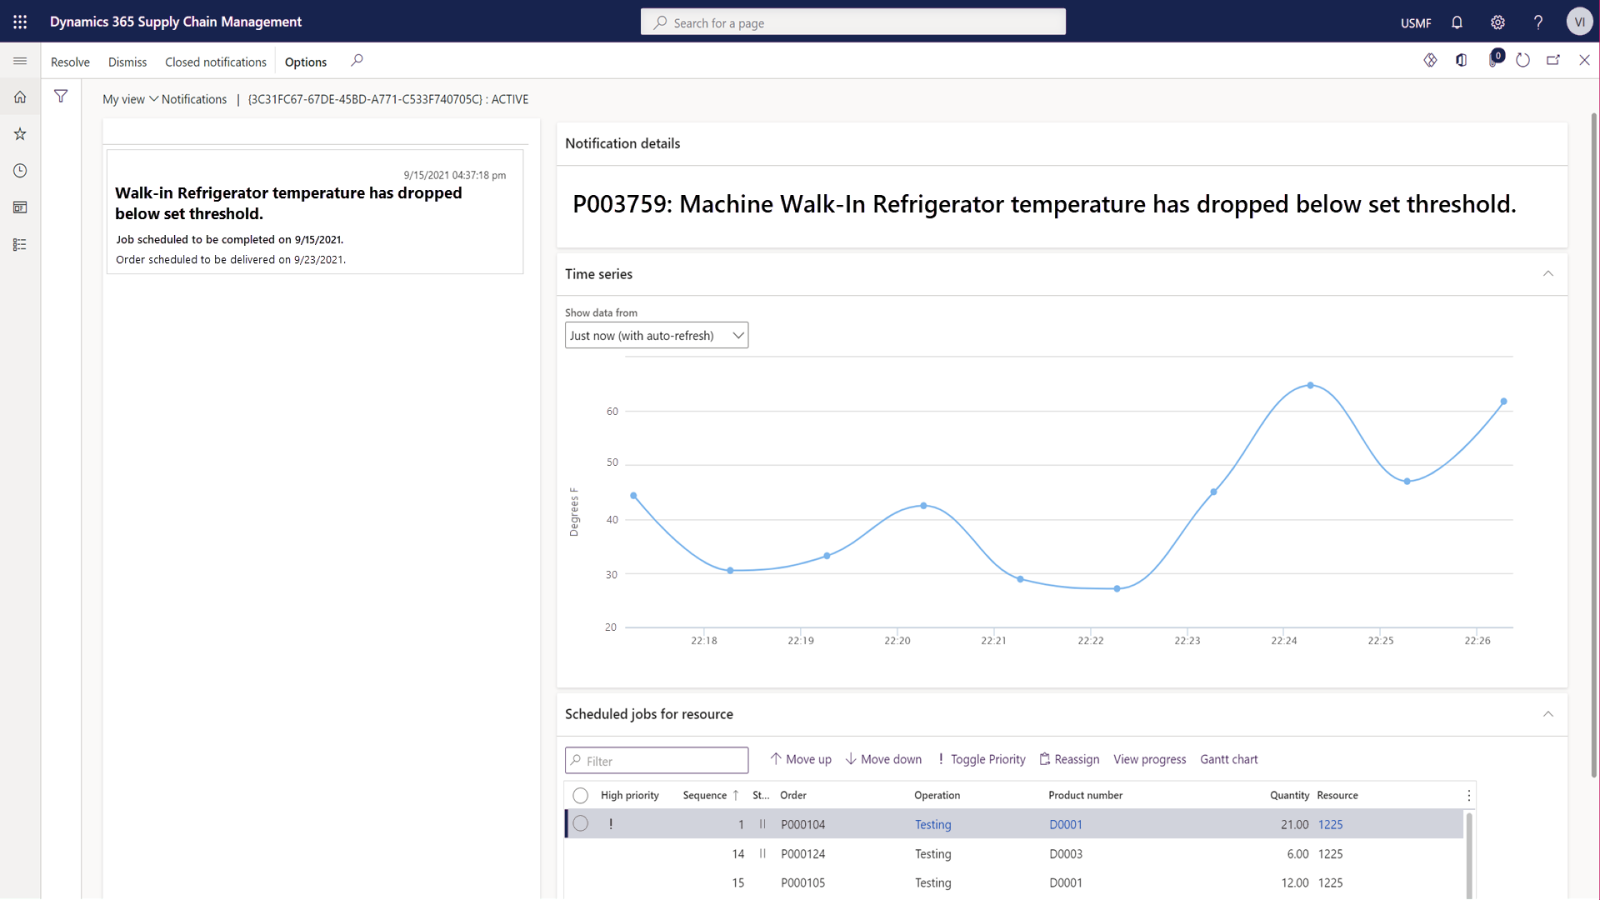
Task: Open the app launcher waffle icon
Action: pos(20,21)
